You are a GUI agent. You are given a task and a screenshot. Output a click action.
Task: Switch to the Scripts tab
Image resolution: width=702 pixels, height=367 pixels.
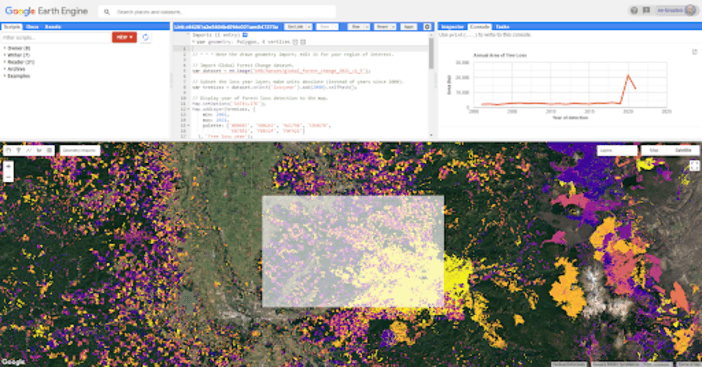point(12,27)
